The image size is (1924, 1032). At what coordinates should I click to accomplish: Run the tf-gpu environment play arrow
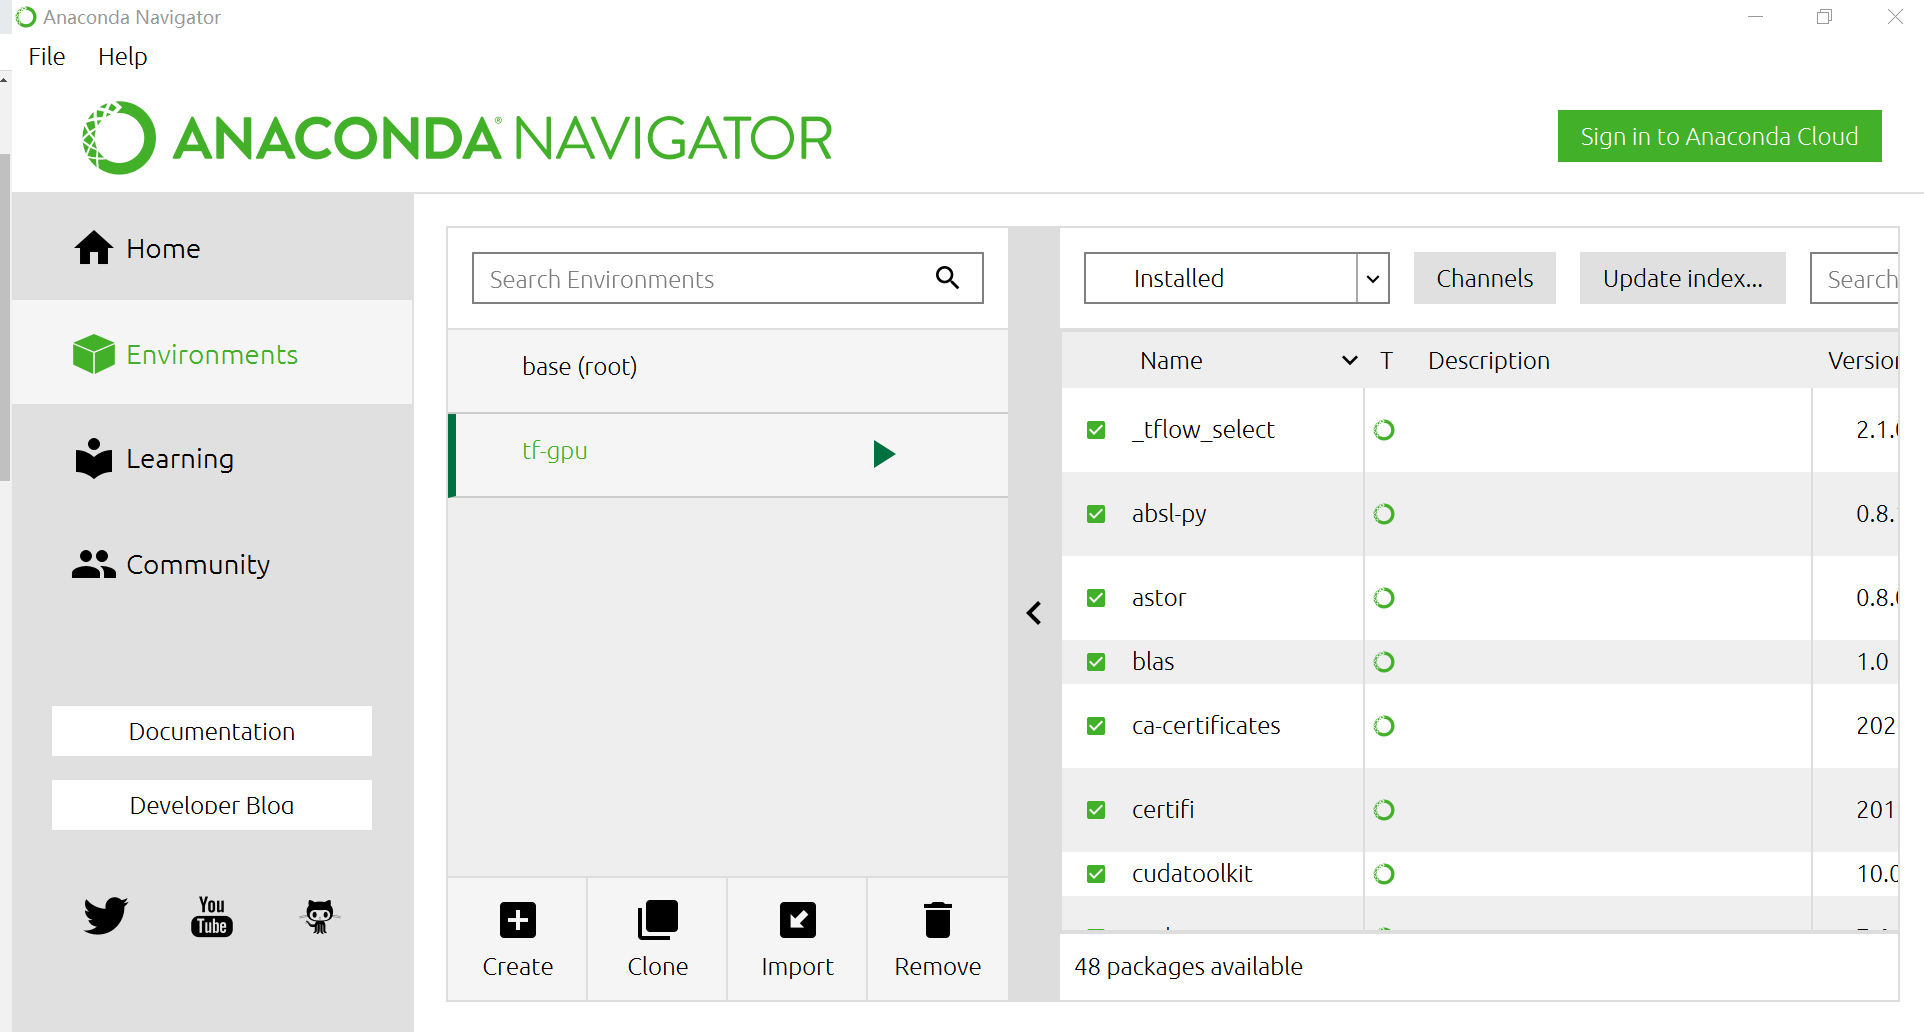(884, 454)
